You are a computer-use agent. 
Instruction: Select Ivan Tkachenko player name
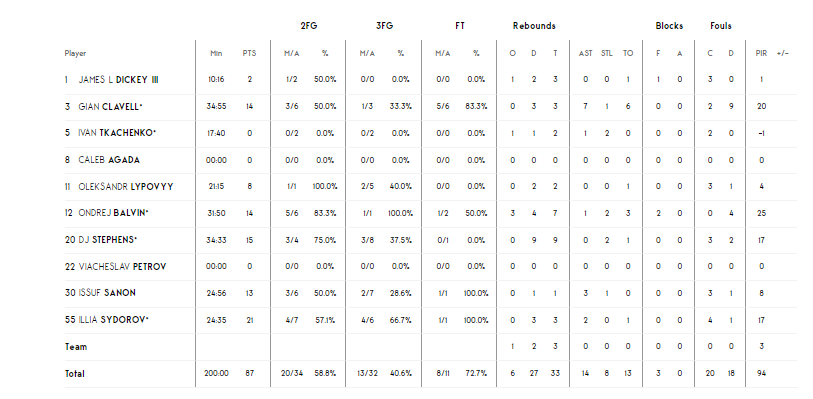click(x=117, y=133)
